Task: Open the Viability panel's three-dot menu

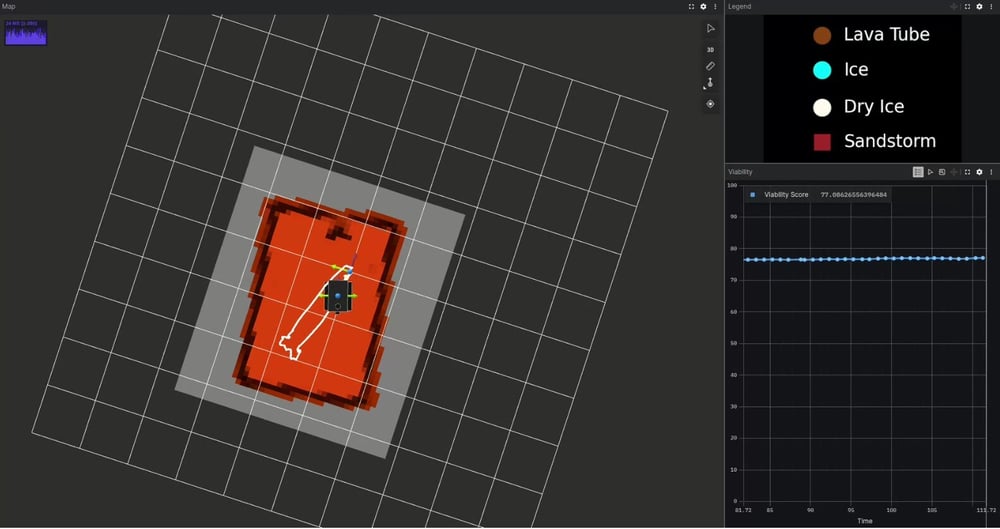Action: click(x=991, y=172)
